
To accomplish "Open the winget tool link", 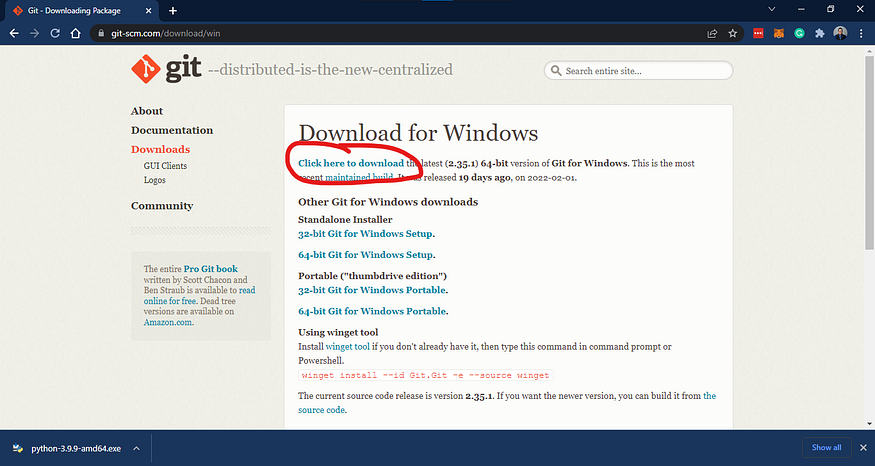I will [348, 347].
